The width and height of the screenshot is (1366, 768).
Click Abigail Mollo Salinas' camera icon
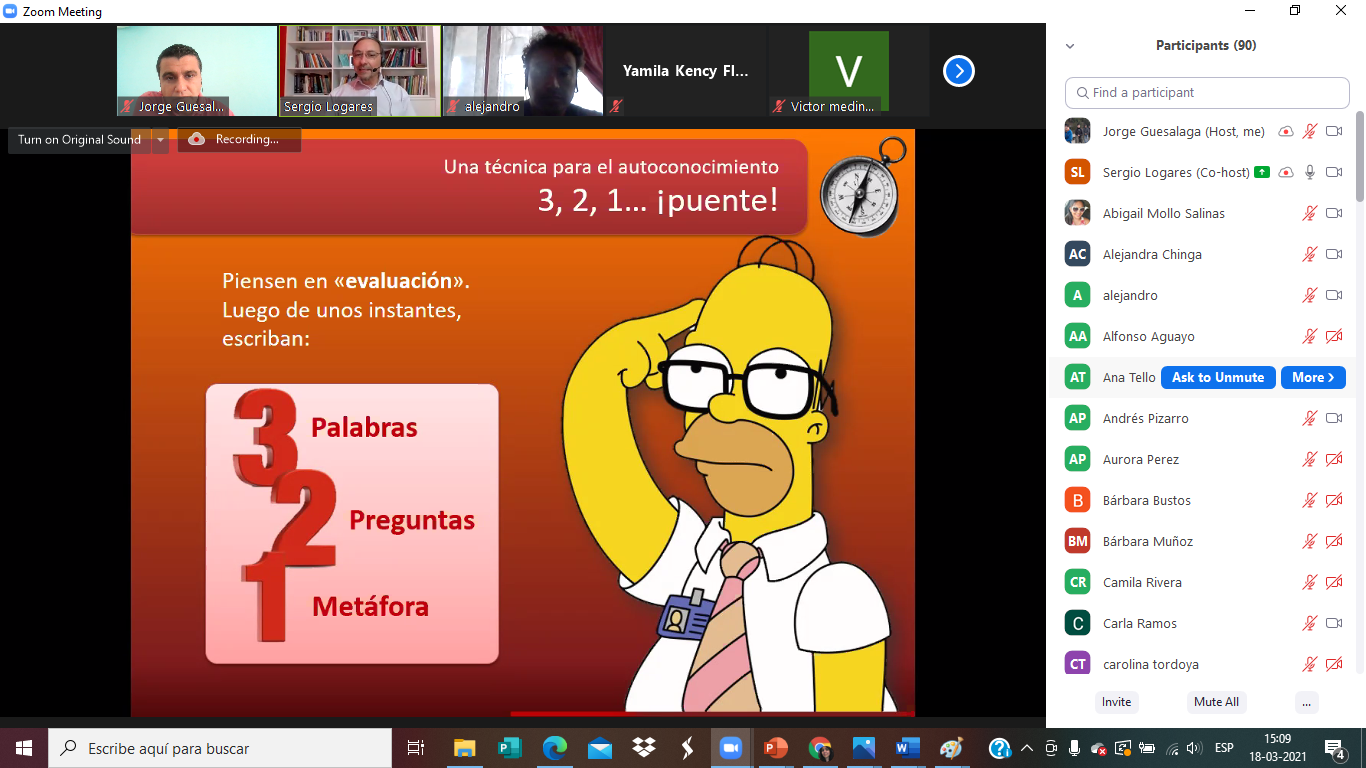[x=1333, y=213]
